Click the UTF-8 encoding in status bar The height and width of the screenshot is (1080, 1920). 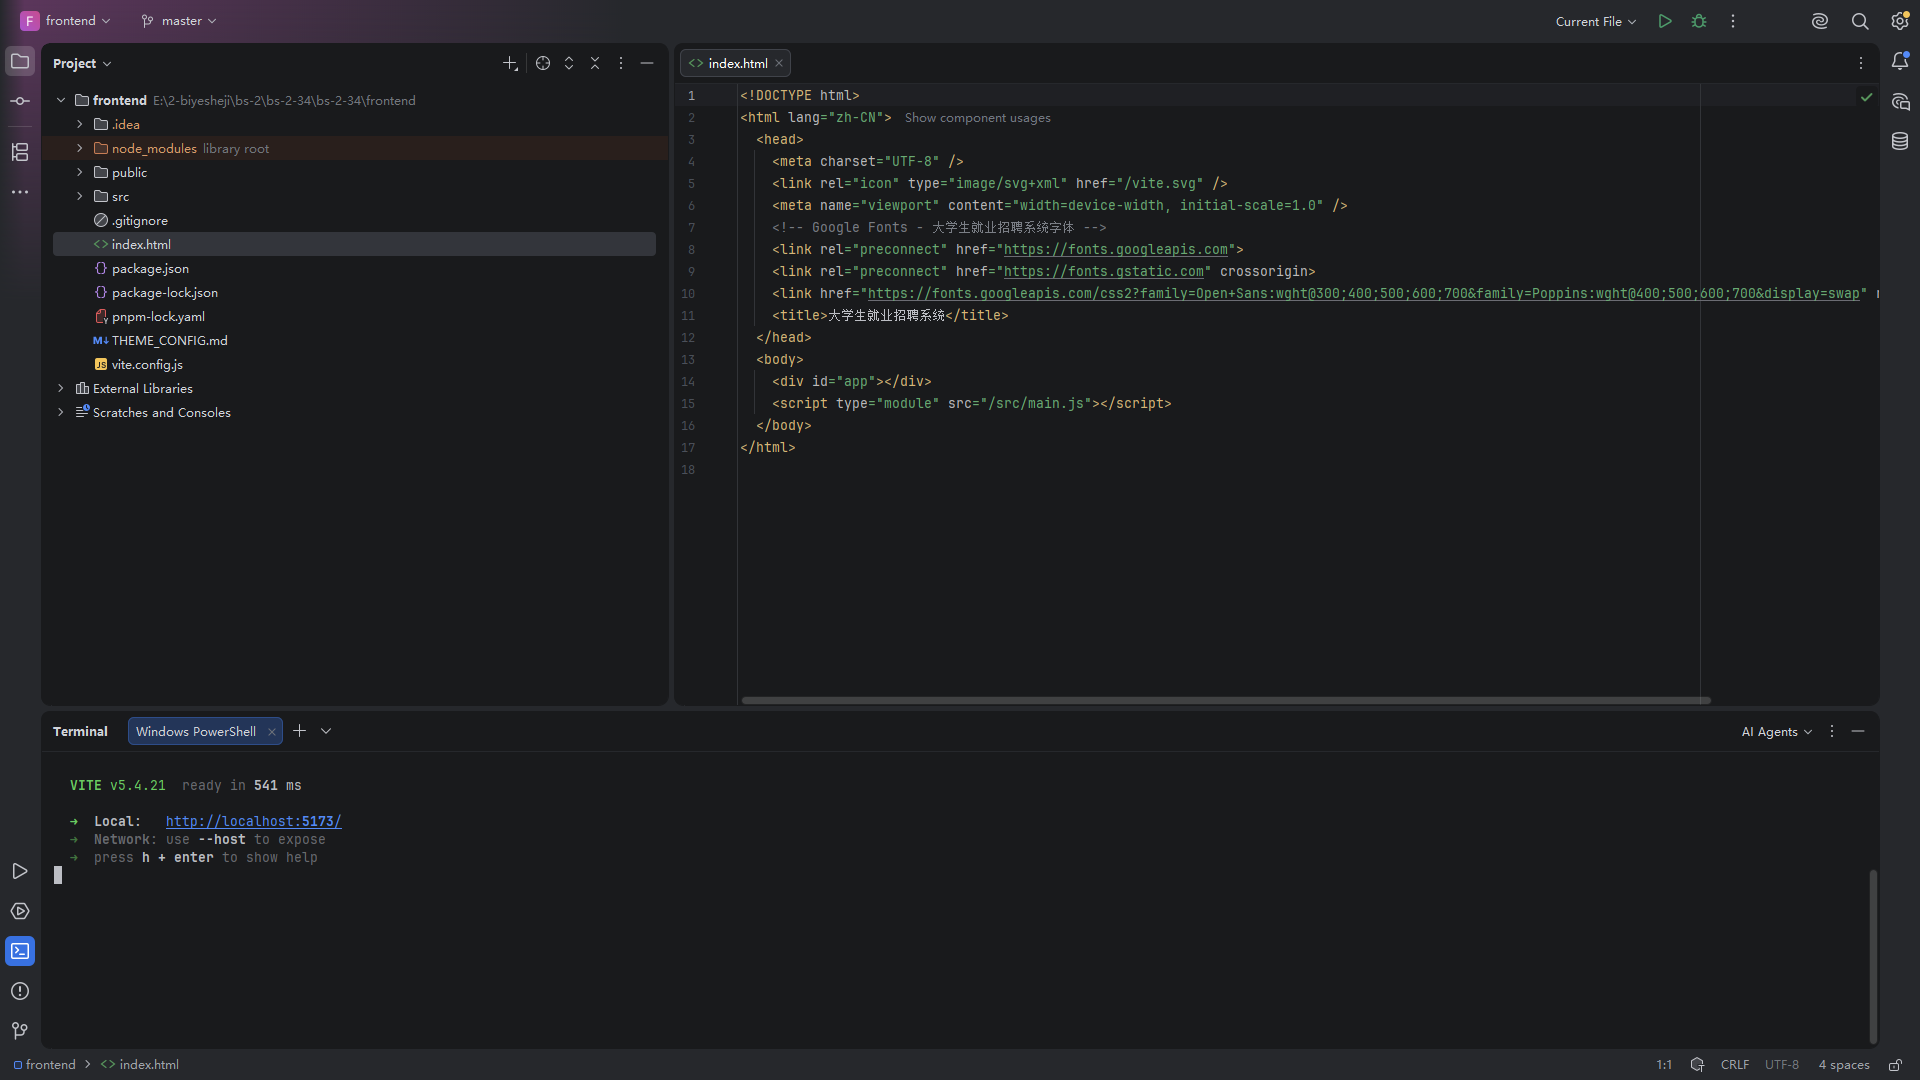point(1781,1065)
